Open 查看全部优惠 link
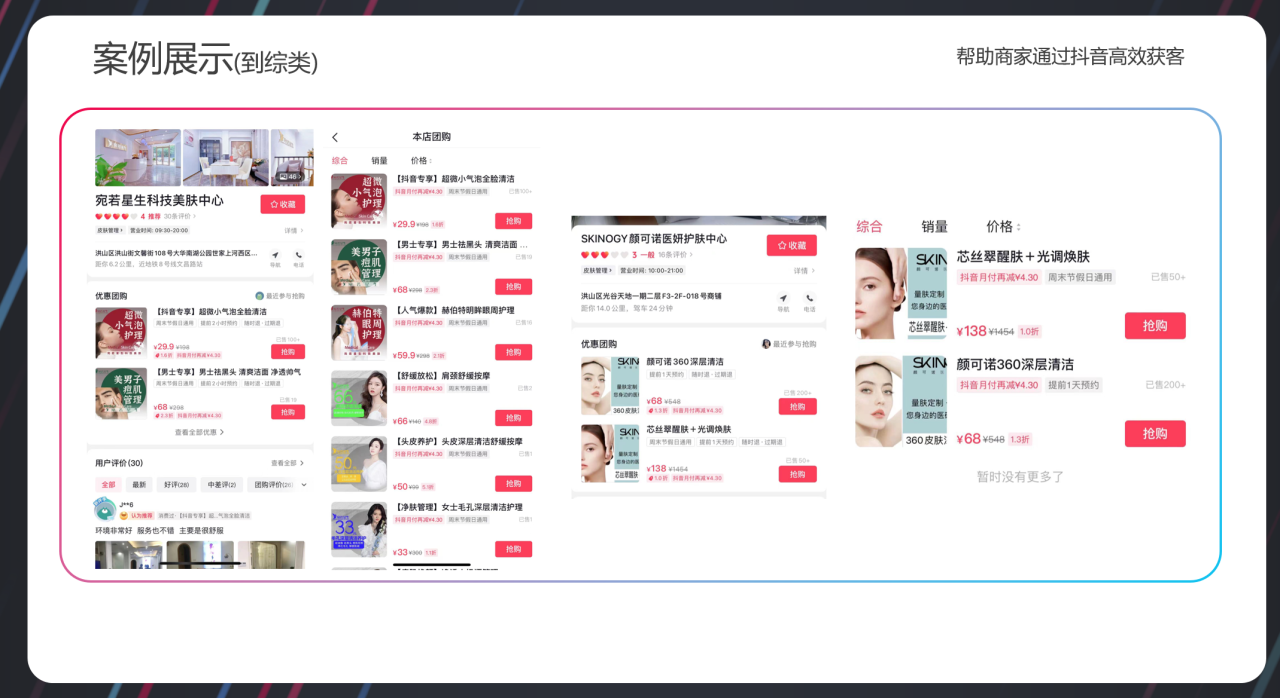This screenshot has height=698, width=1280. (x=199, y=432)
